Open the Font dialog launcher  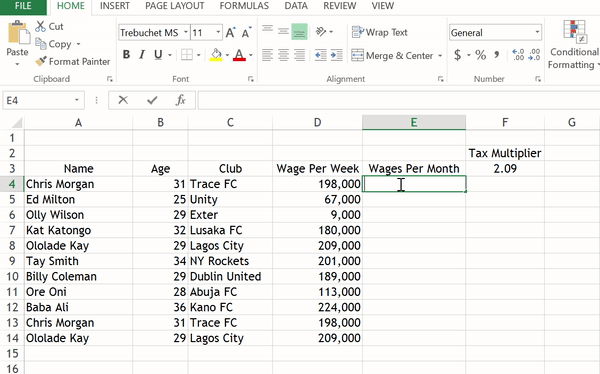251,79
